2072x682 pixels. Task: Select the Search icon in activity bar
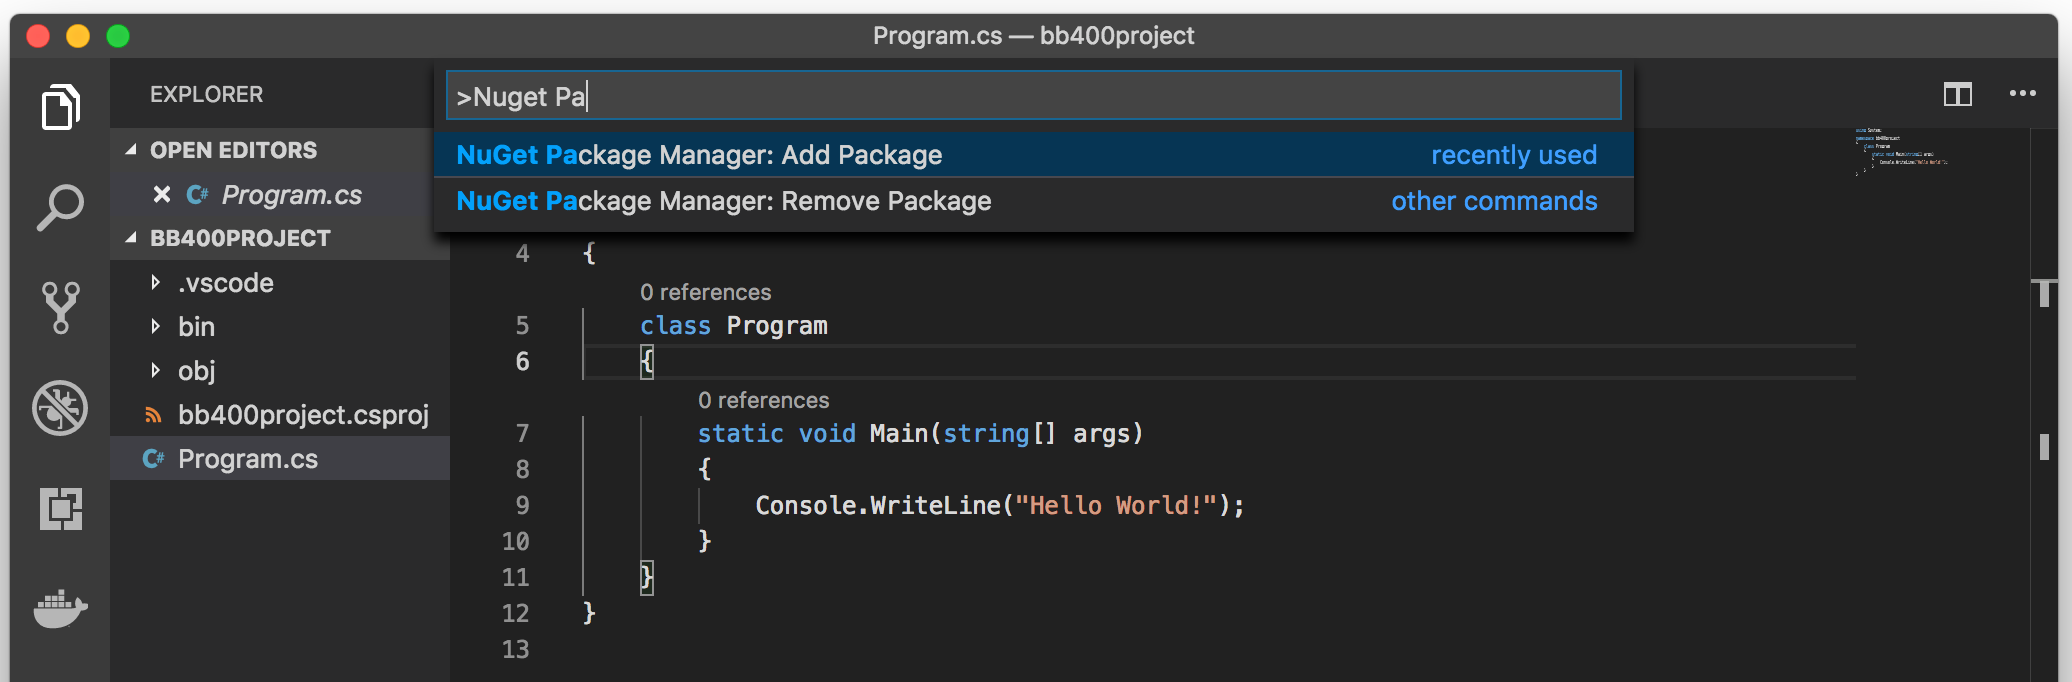click(59, 207)
